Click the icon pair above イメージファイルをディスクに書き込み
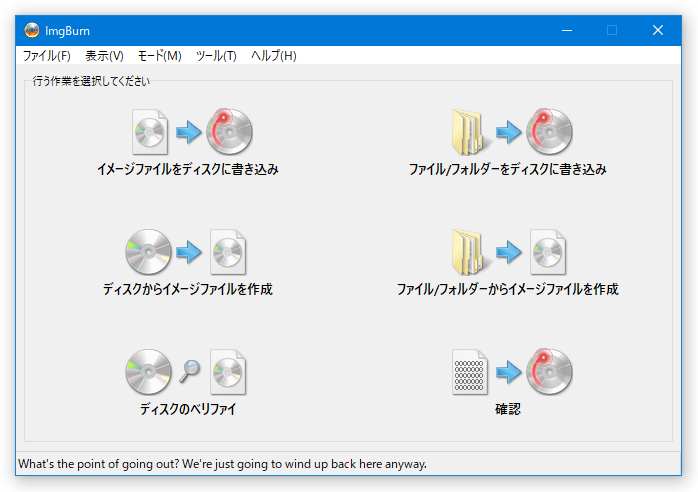The width and height of the screenshot is (698, 492). tap(188, 132)
